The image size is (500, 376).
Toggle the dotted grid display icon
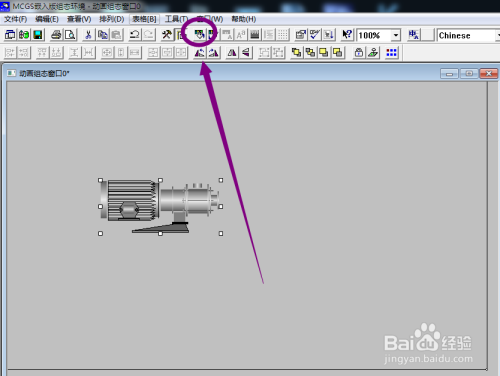pos(282,34)
